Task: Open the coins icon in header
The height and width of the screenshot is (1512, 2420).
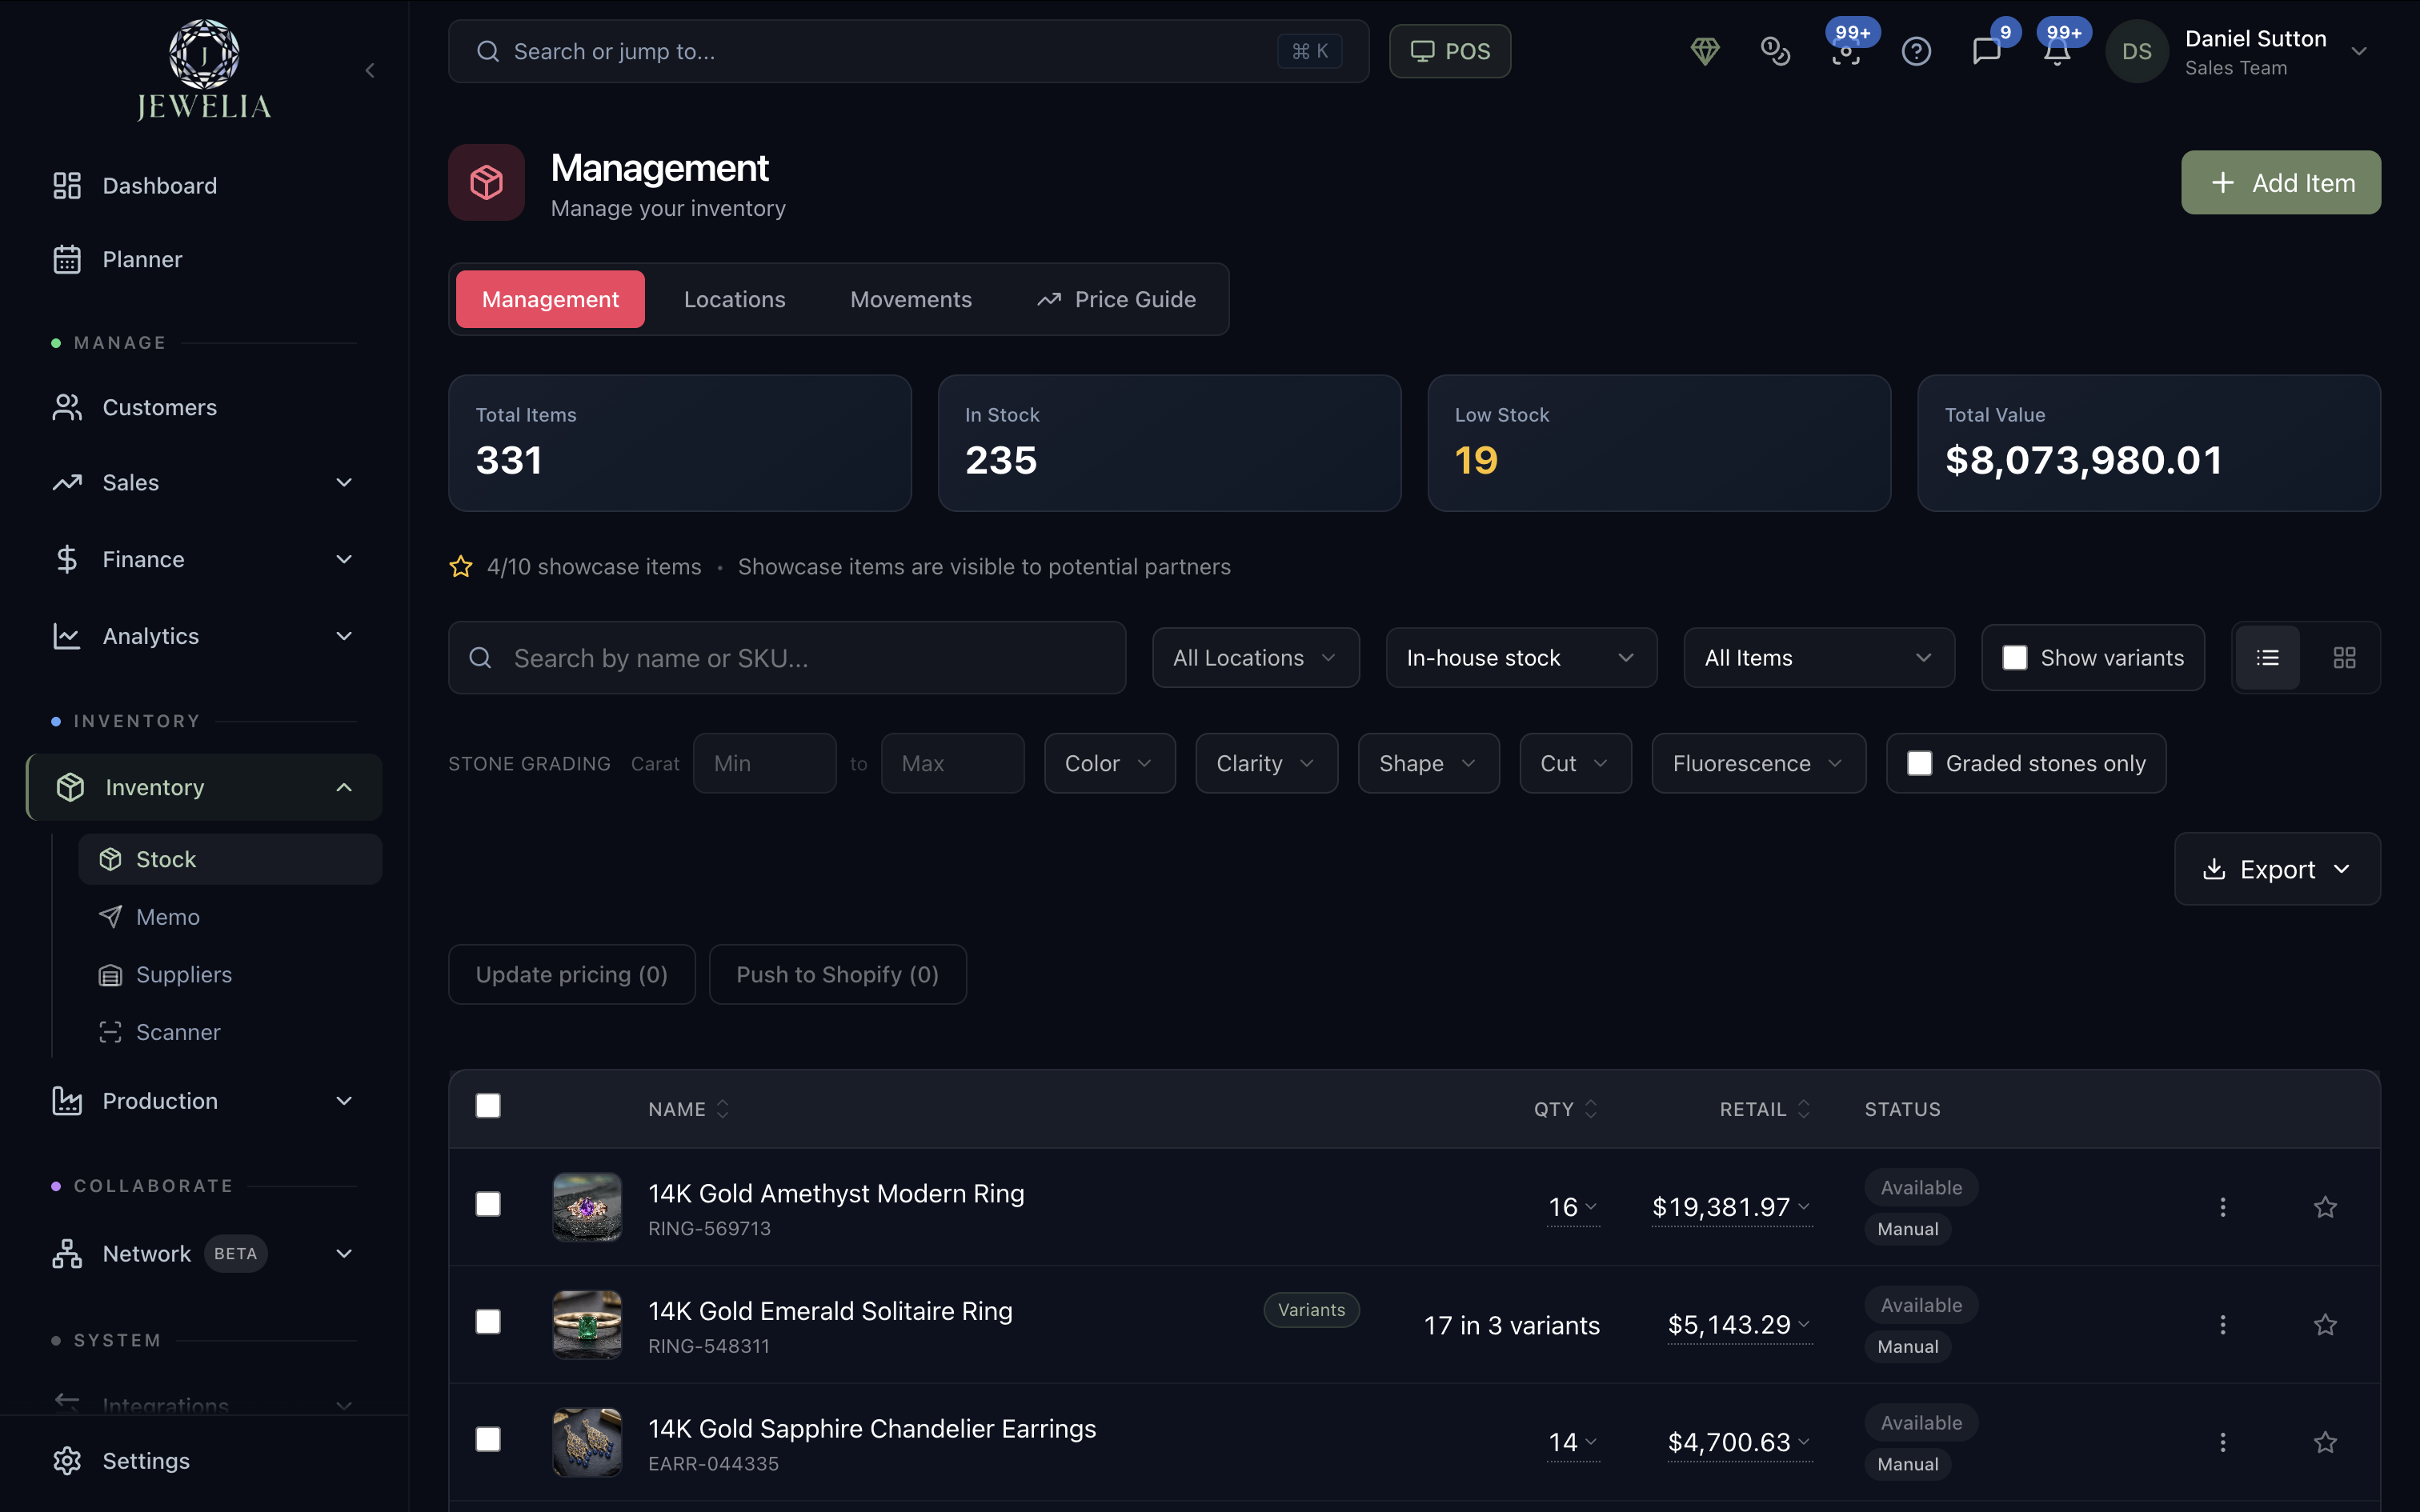Action: [x=1775, y=51]
